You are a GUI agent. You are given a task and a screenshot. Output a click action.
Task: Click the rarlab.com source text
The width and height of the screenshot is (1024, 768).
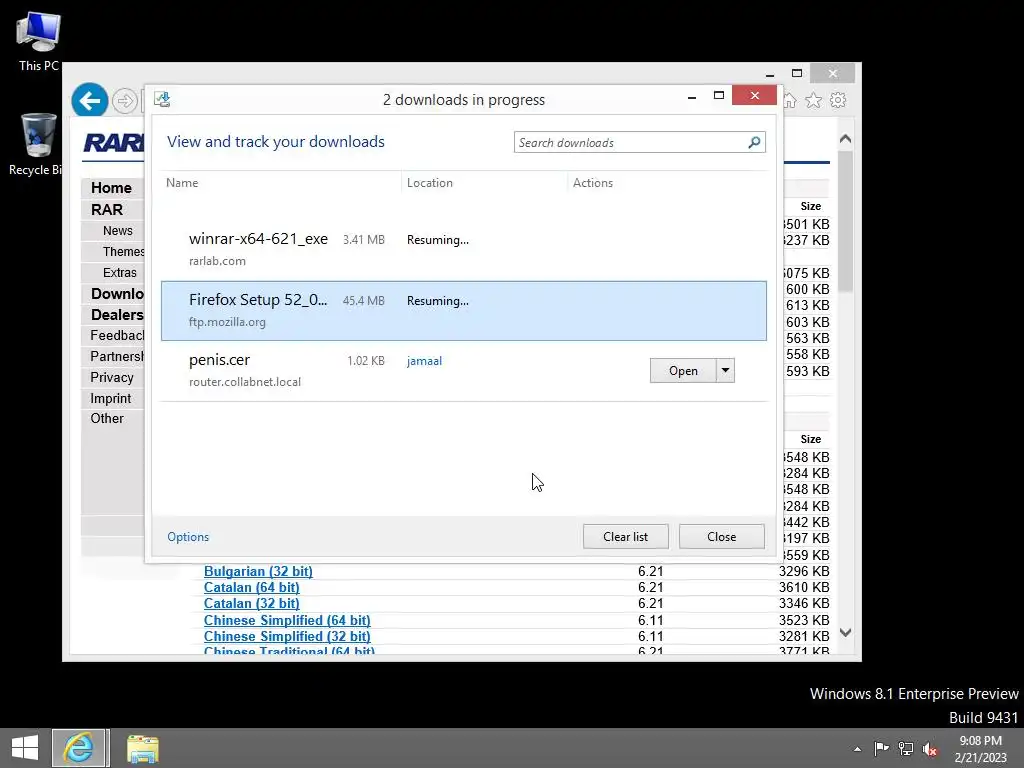point(217,261)
